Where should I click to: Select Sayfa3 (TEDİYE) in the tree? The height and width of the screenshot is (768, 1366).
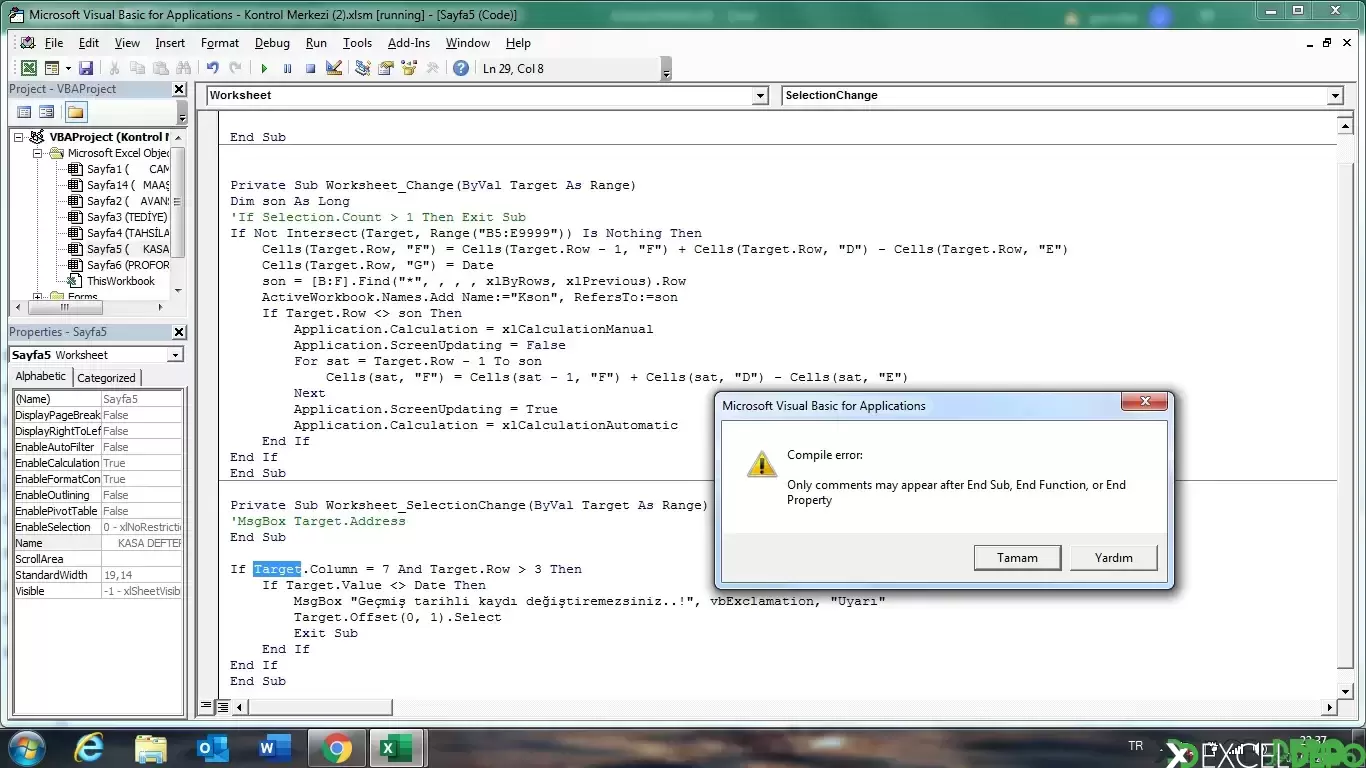pos(118,217)
